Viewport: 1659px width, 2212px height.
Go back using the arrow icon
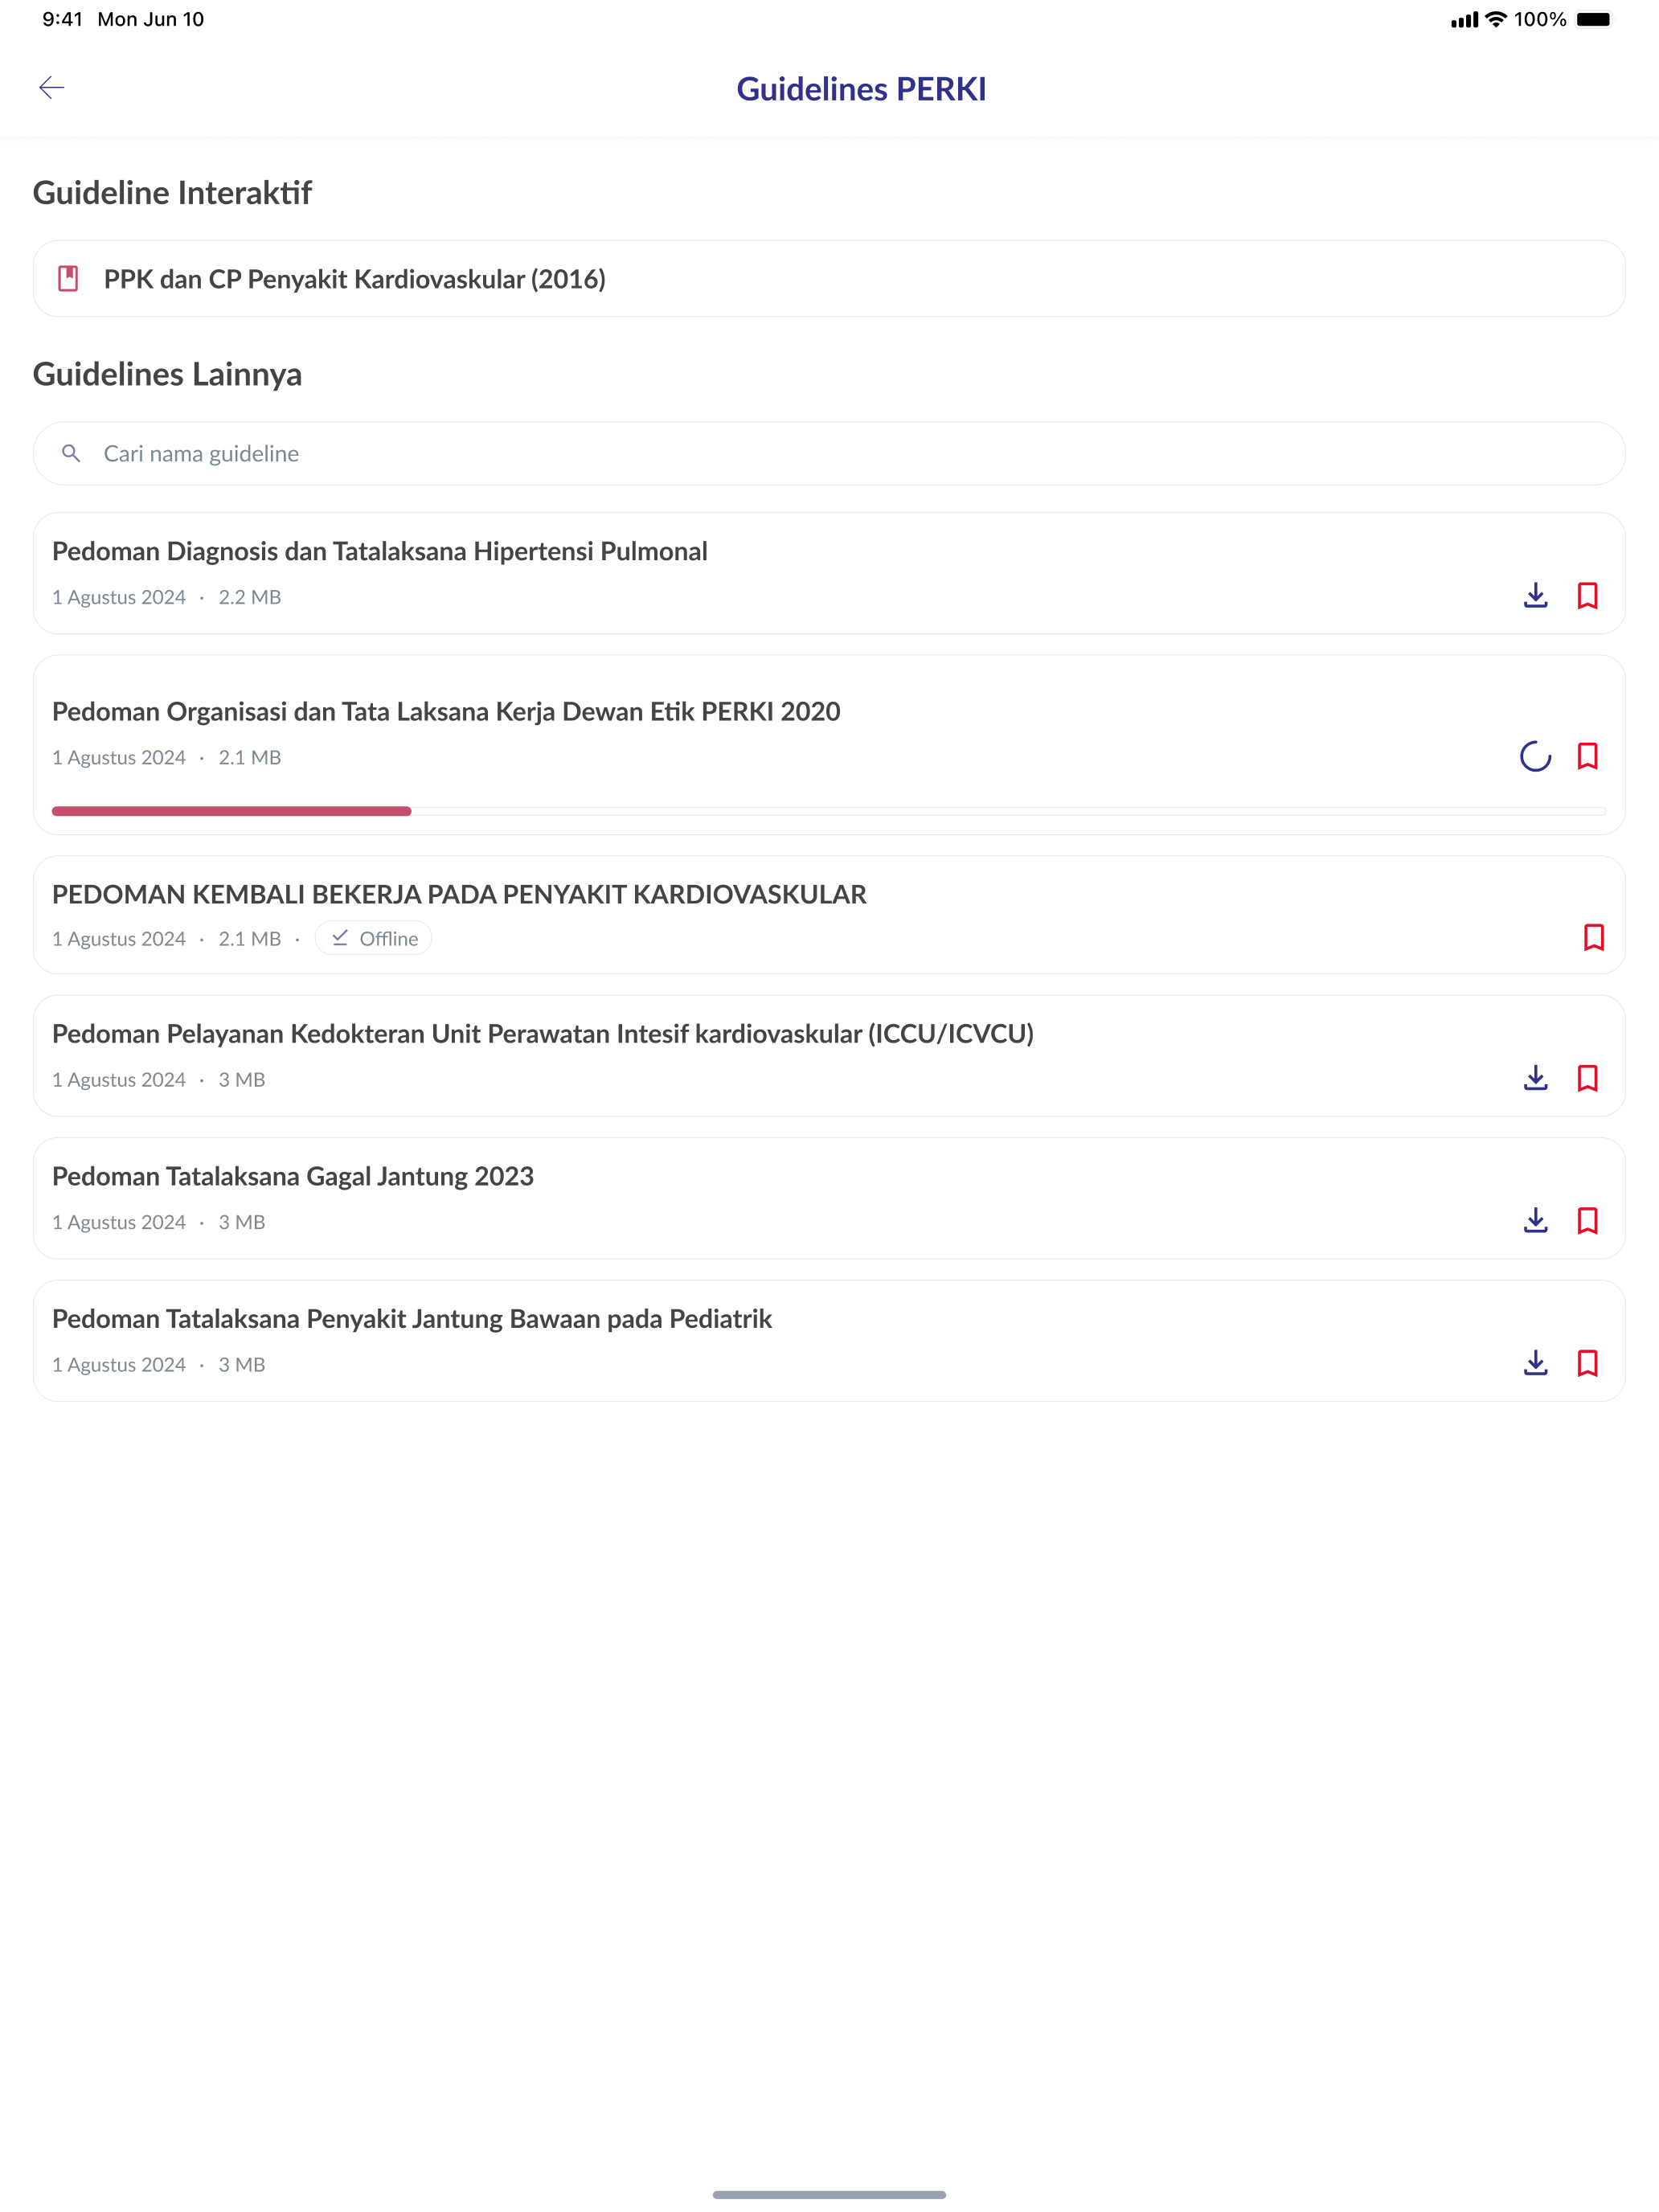[x=51, y=88]
